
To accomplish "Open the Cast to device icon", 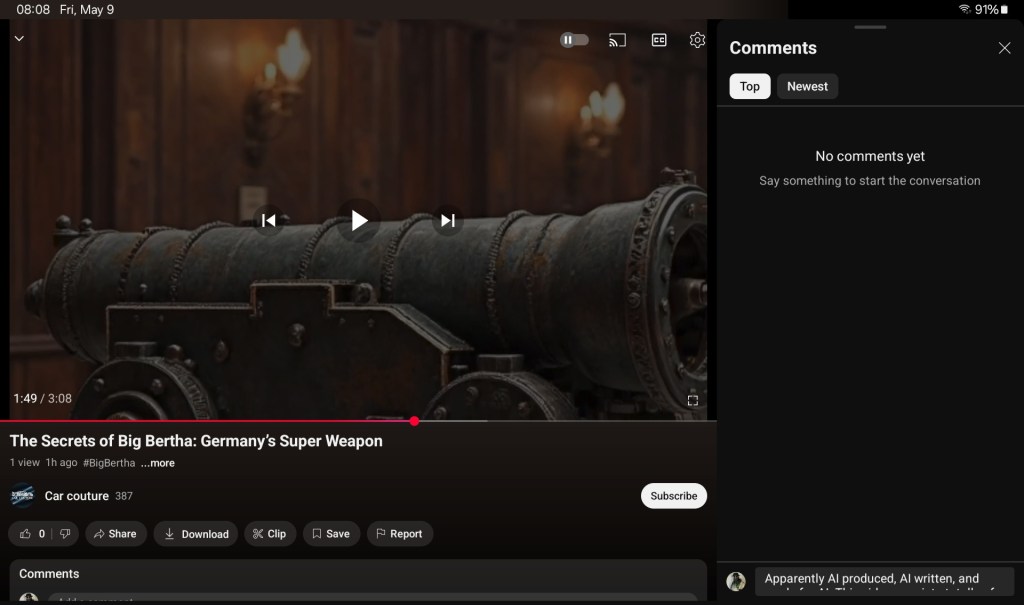I will 618,40.
